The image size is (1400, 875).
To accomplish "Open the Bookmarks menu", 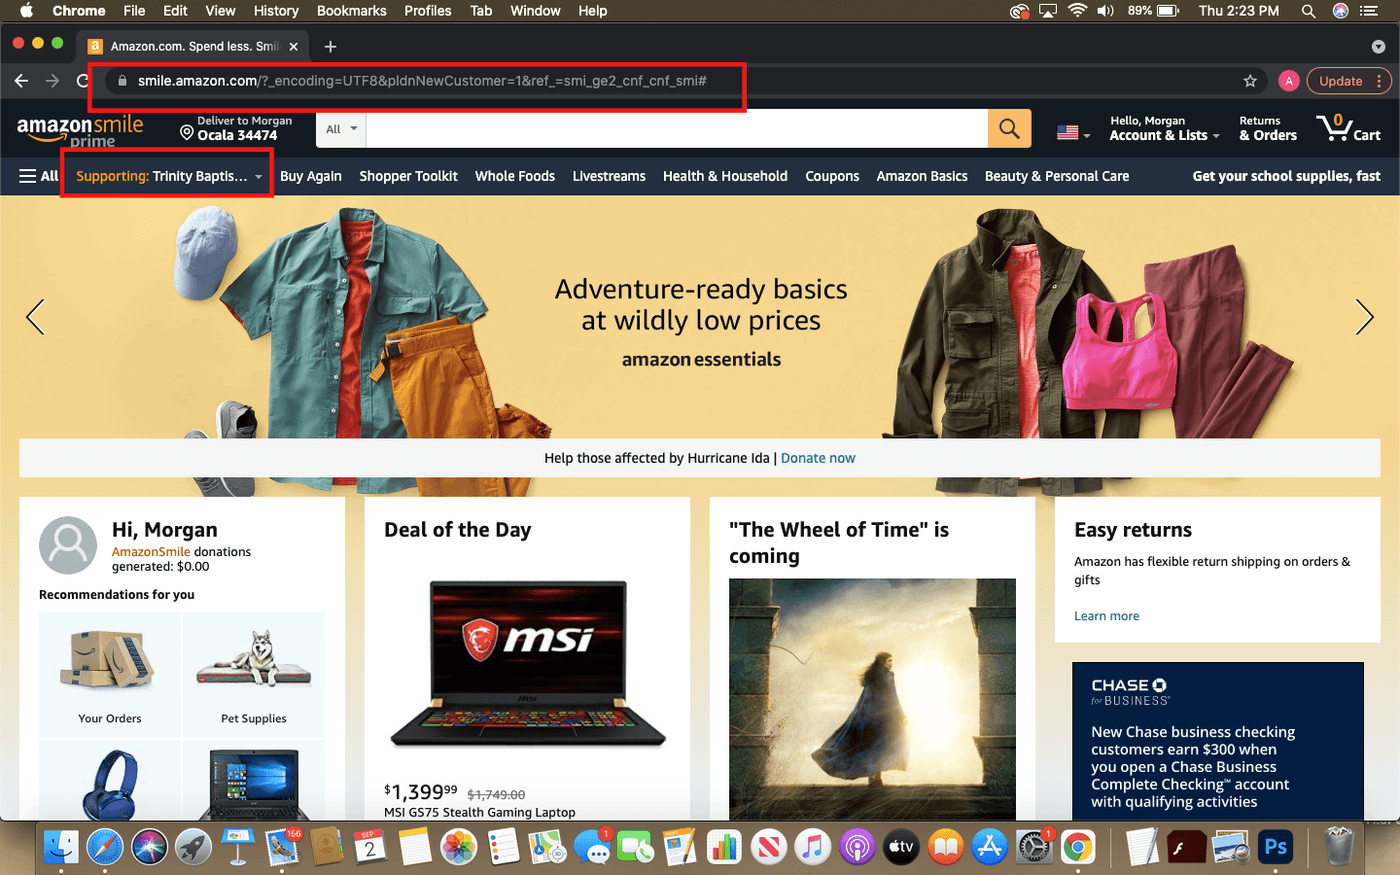I will click(x=351, y=11).
